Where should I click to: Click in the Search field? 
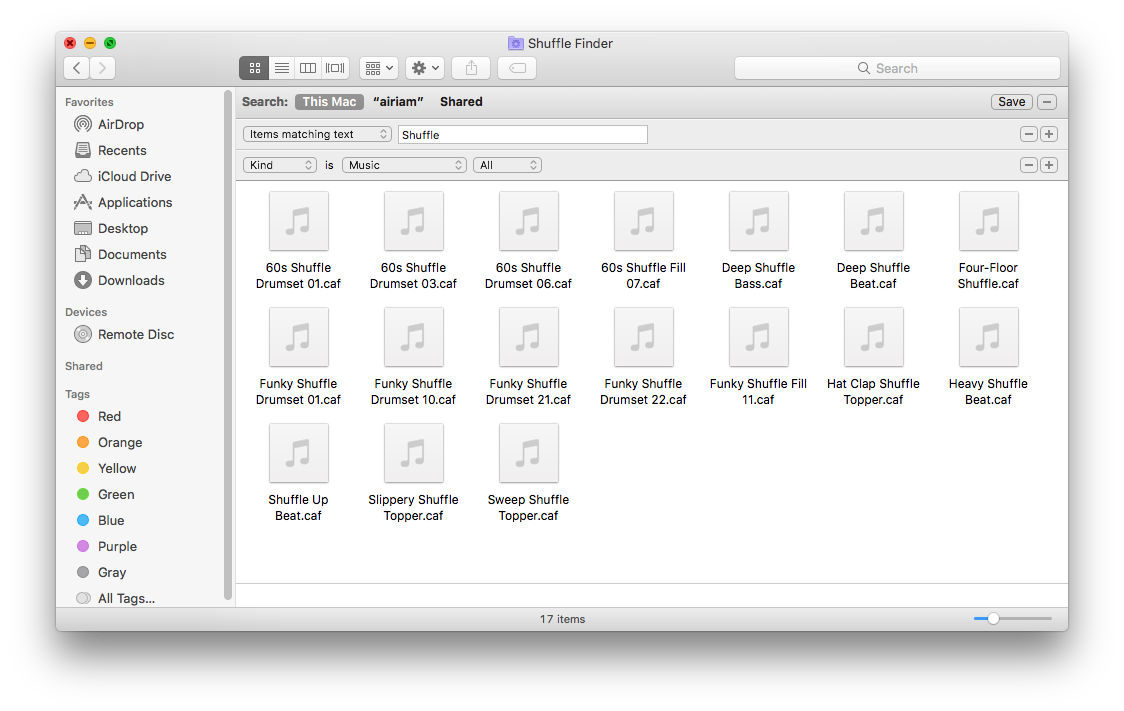click(897, 68)
